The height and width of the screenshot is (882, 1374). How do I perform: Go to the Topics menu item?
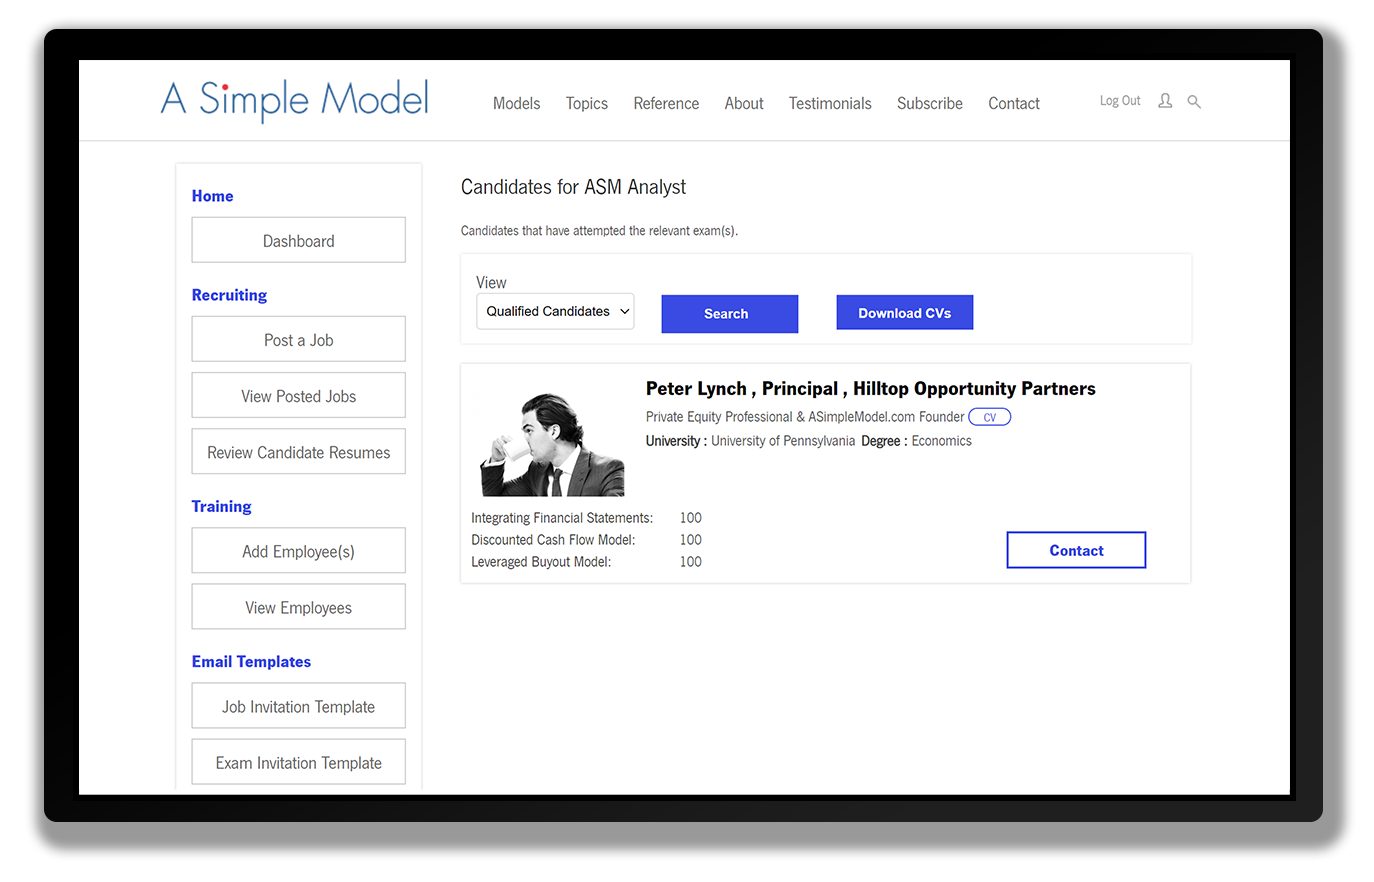click(x=586, y=103)
